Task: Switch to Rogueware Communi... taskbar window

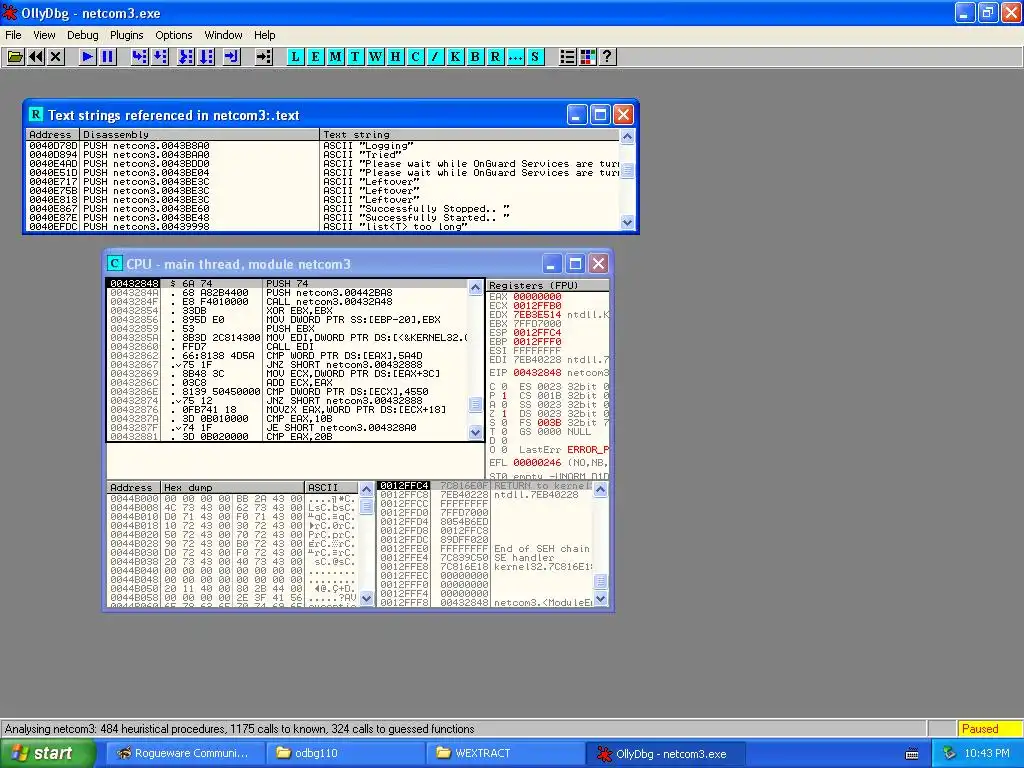Action: point(185,753)
